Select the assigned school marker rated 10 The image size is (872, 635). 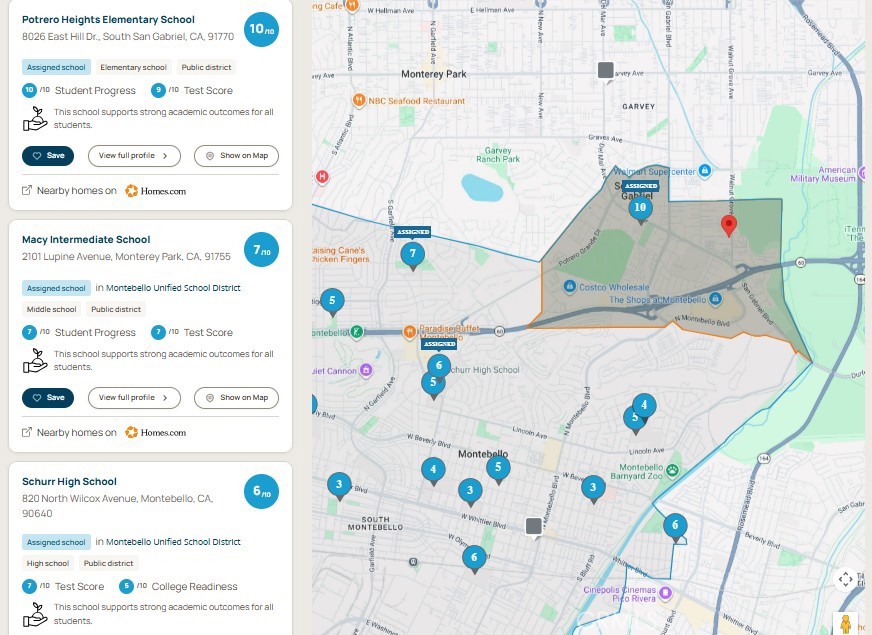[640, 209]
